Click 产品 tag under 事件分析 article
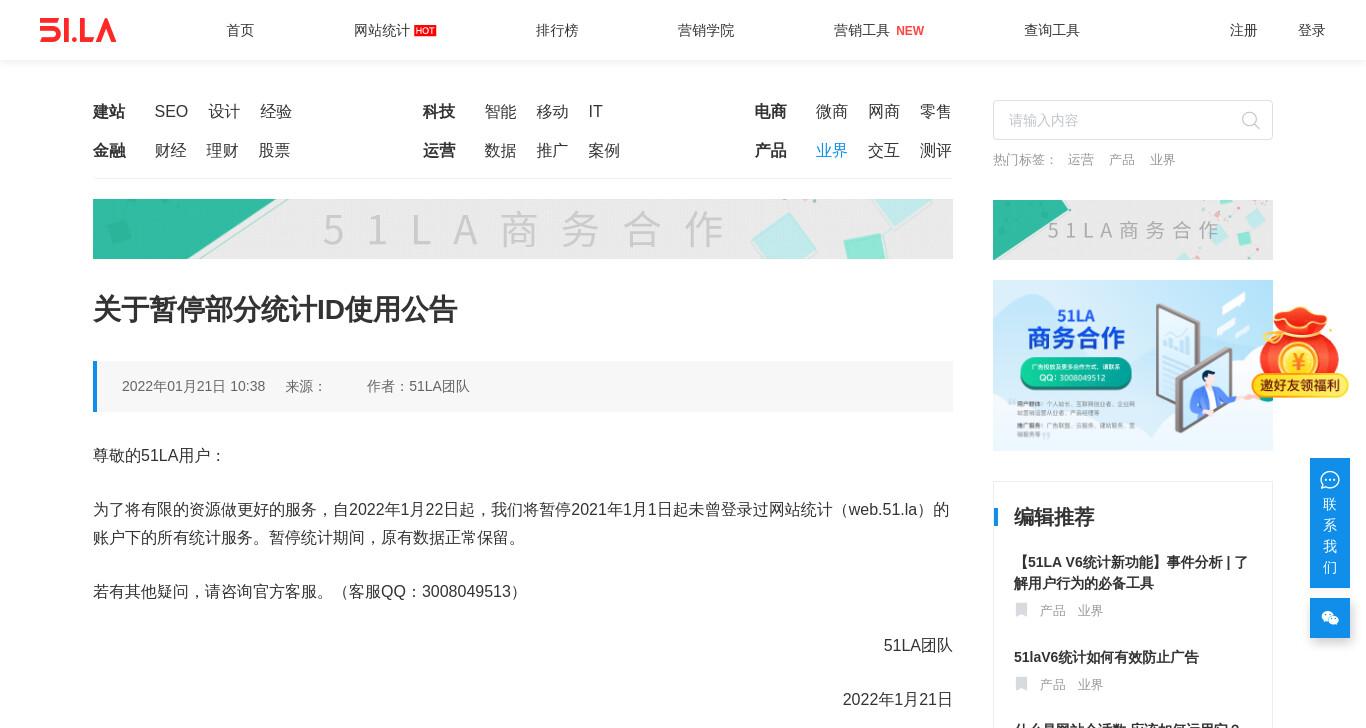The height and width of the screenshot is (728, 1366). coord(1052,611)
